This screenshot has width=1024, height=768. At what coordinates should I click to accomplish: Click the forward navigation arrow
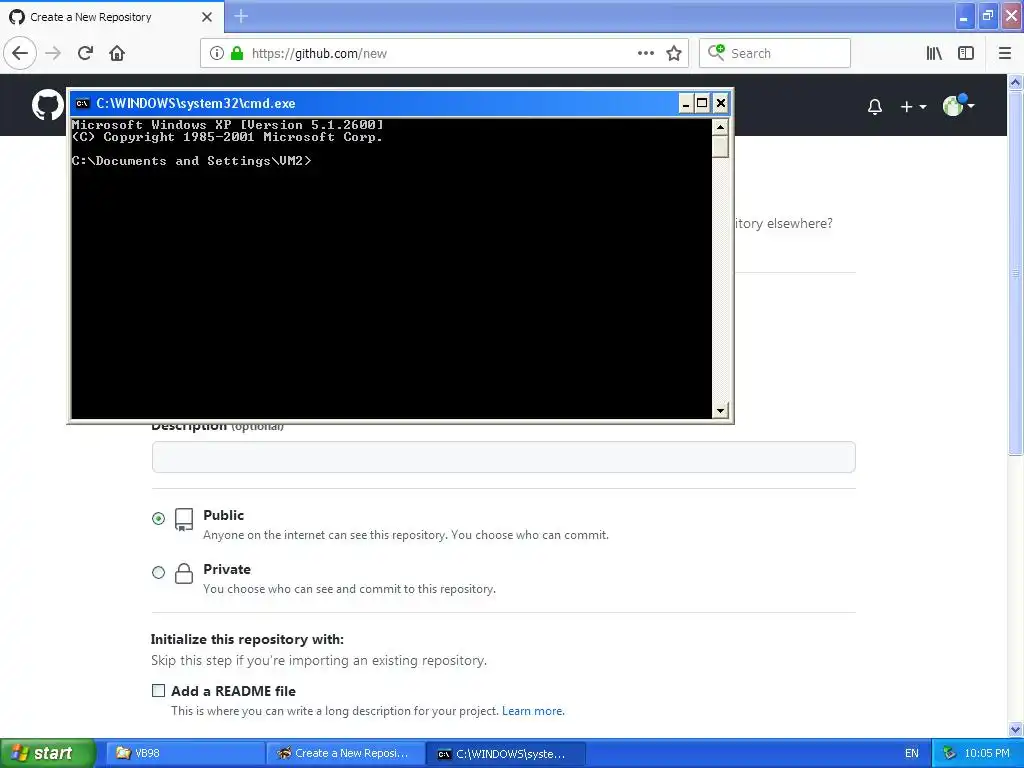click(x=53, y=53)
